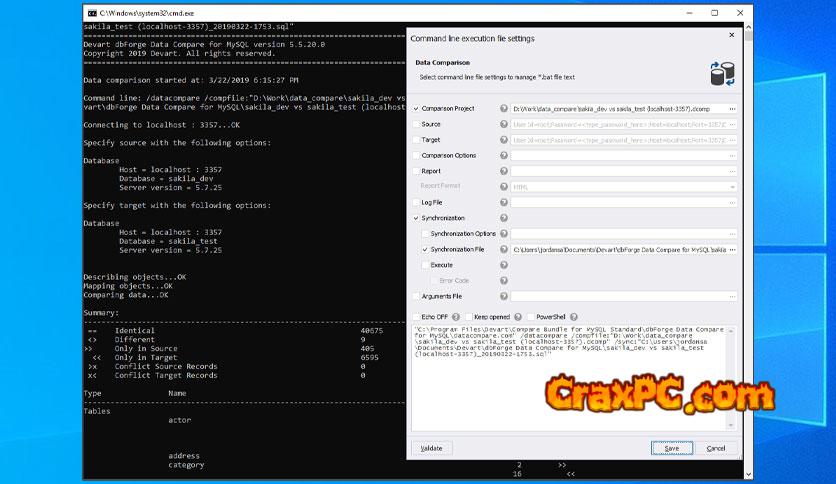Click the Save button

pyautogui.click(x=670, y=448)
